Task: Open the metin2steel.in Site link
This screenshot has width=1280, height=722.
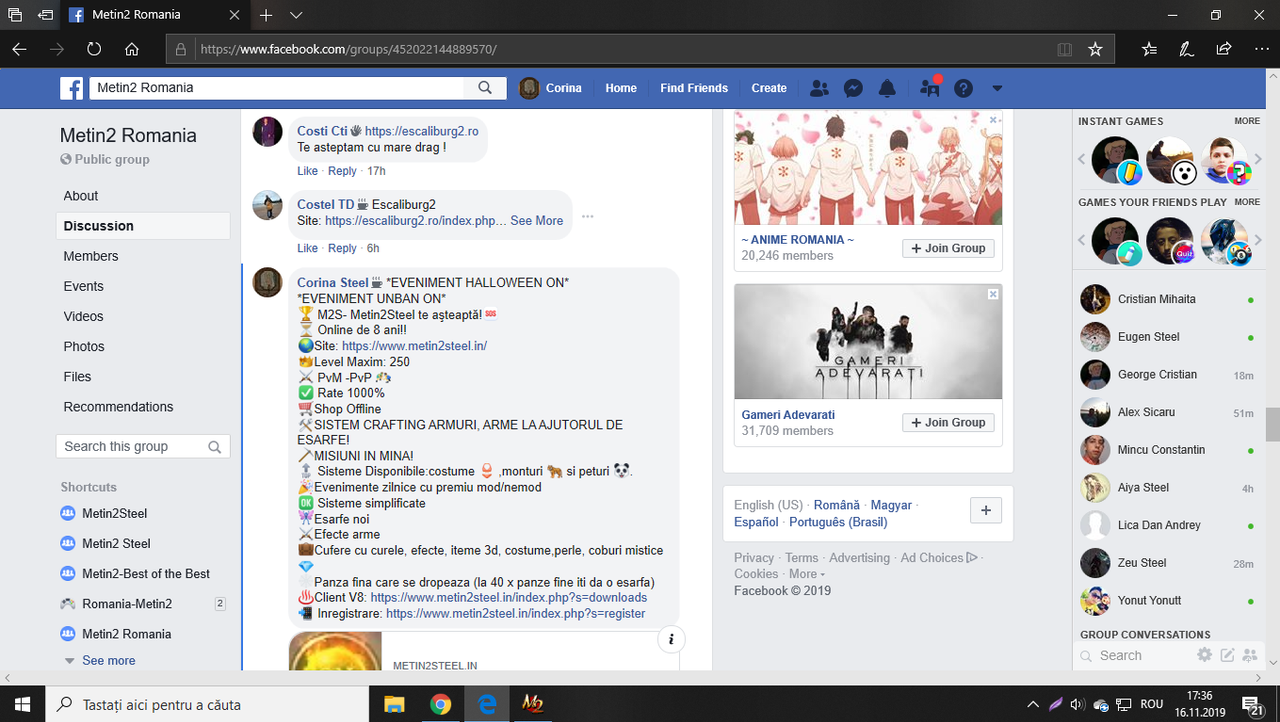Action: tap(414, 346)
